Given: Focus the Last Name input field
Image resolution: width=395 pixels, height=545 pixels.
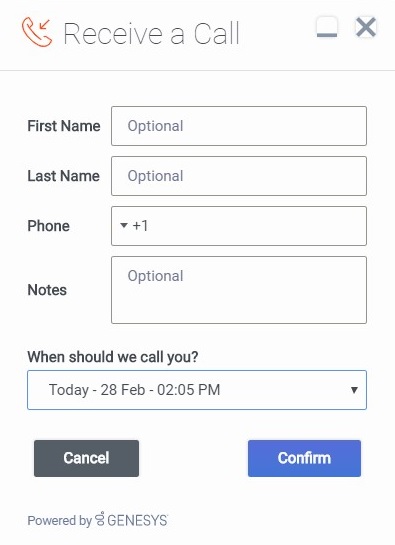Looking at the screenshot, I should click(x=239, y=176).
